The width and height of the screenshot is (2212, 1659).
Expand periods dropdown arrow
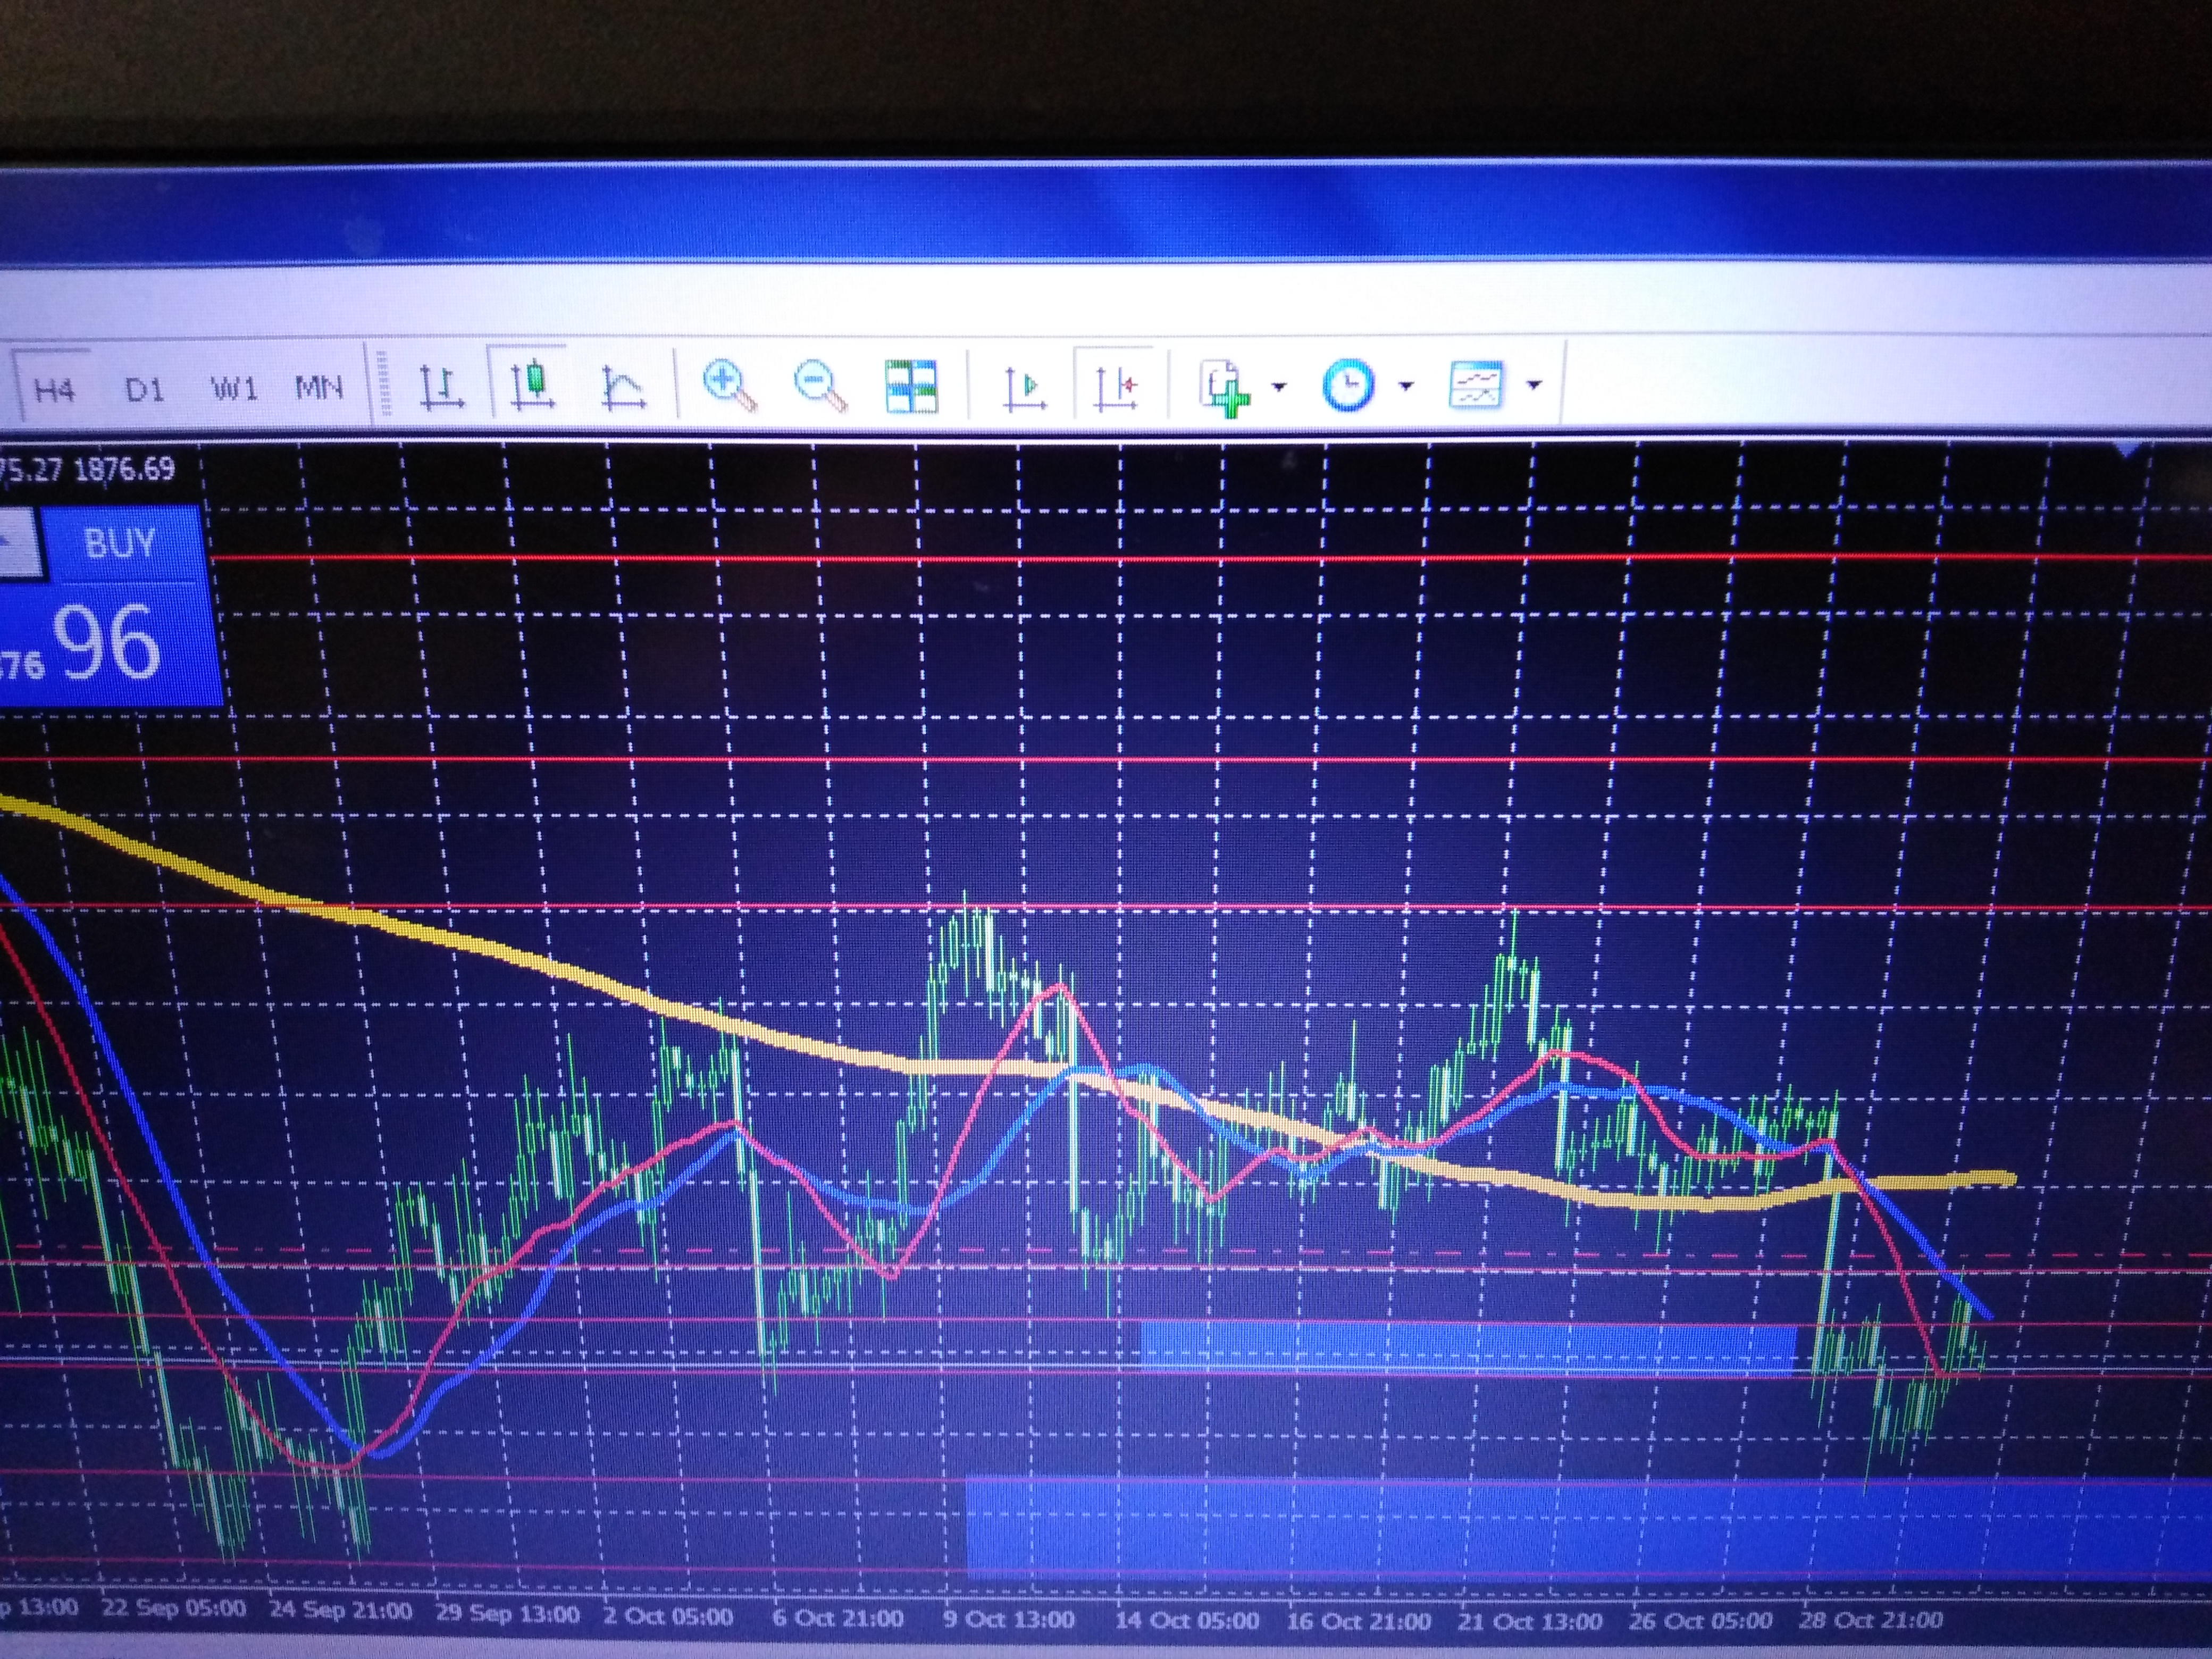tap(1406, 385)
